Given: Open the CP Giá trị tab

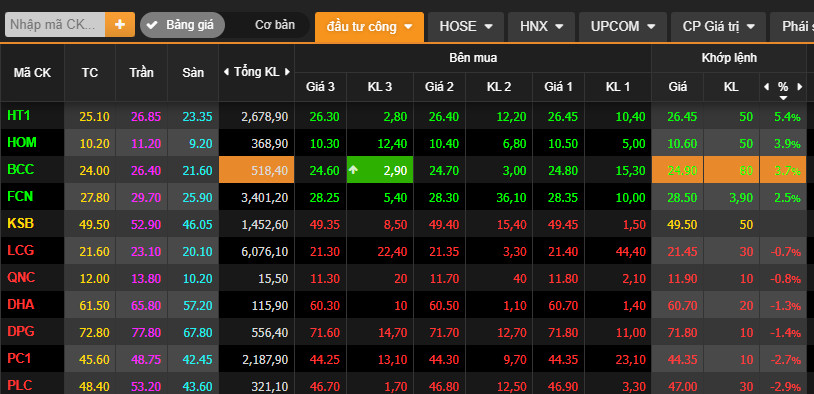Looking at the screenshot, I should 718,26.
